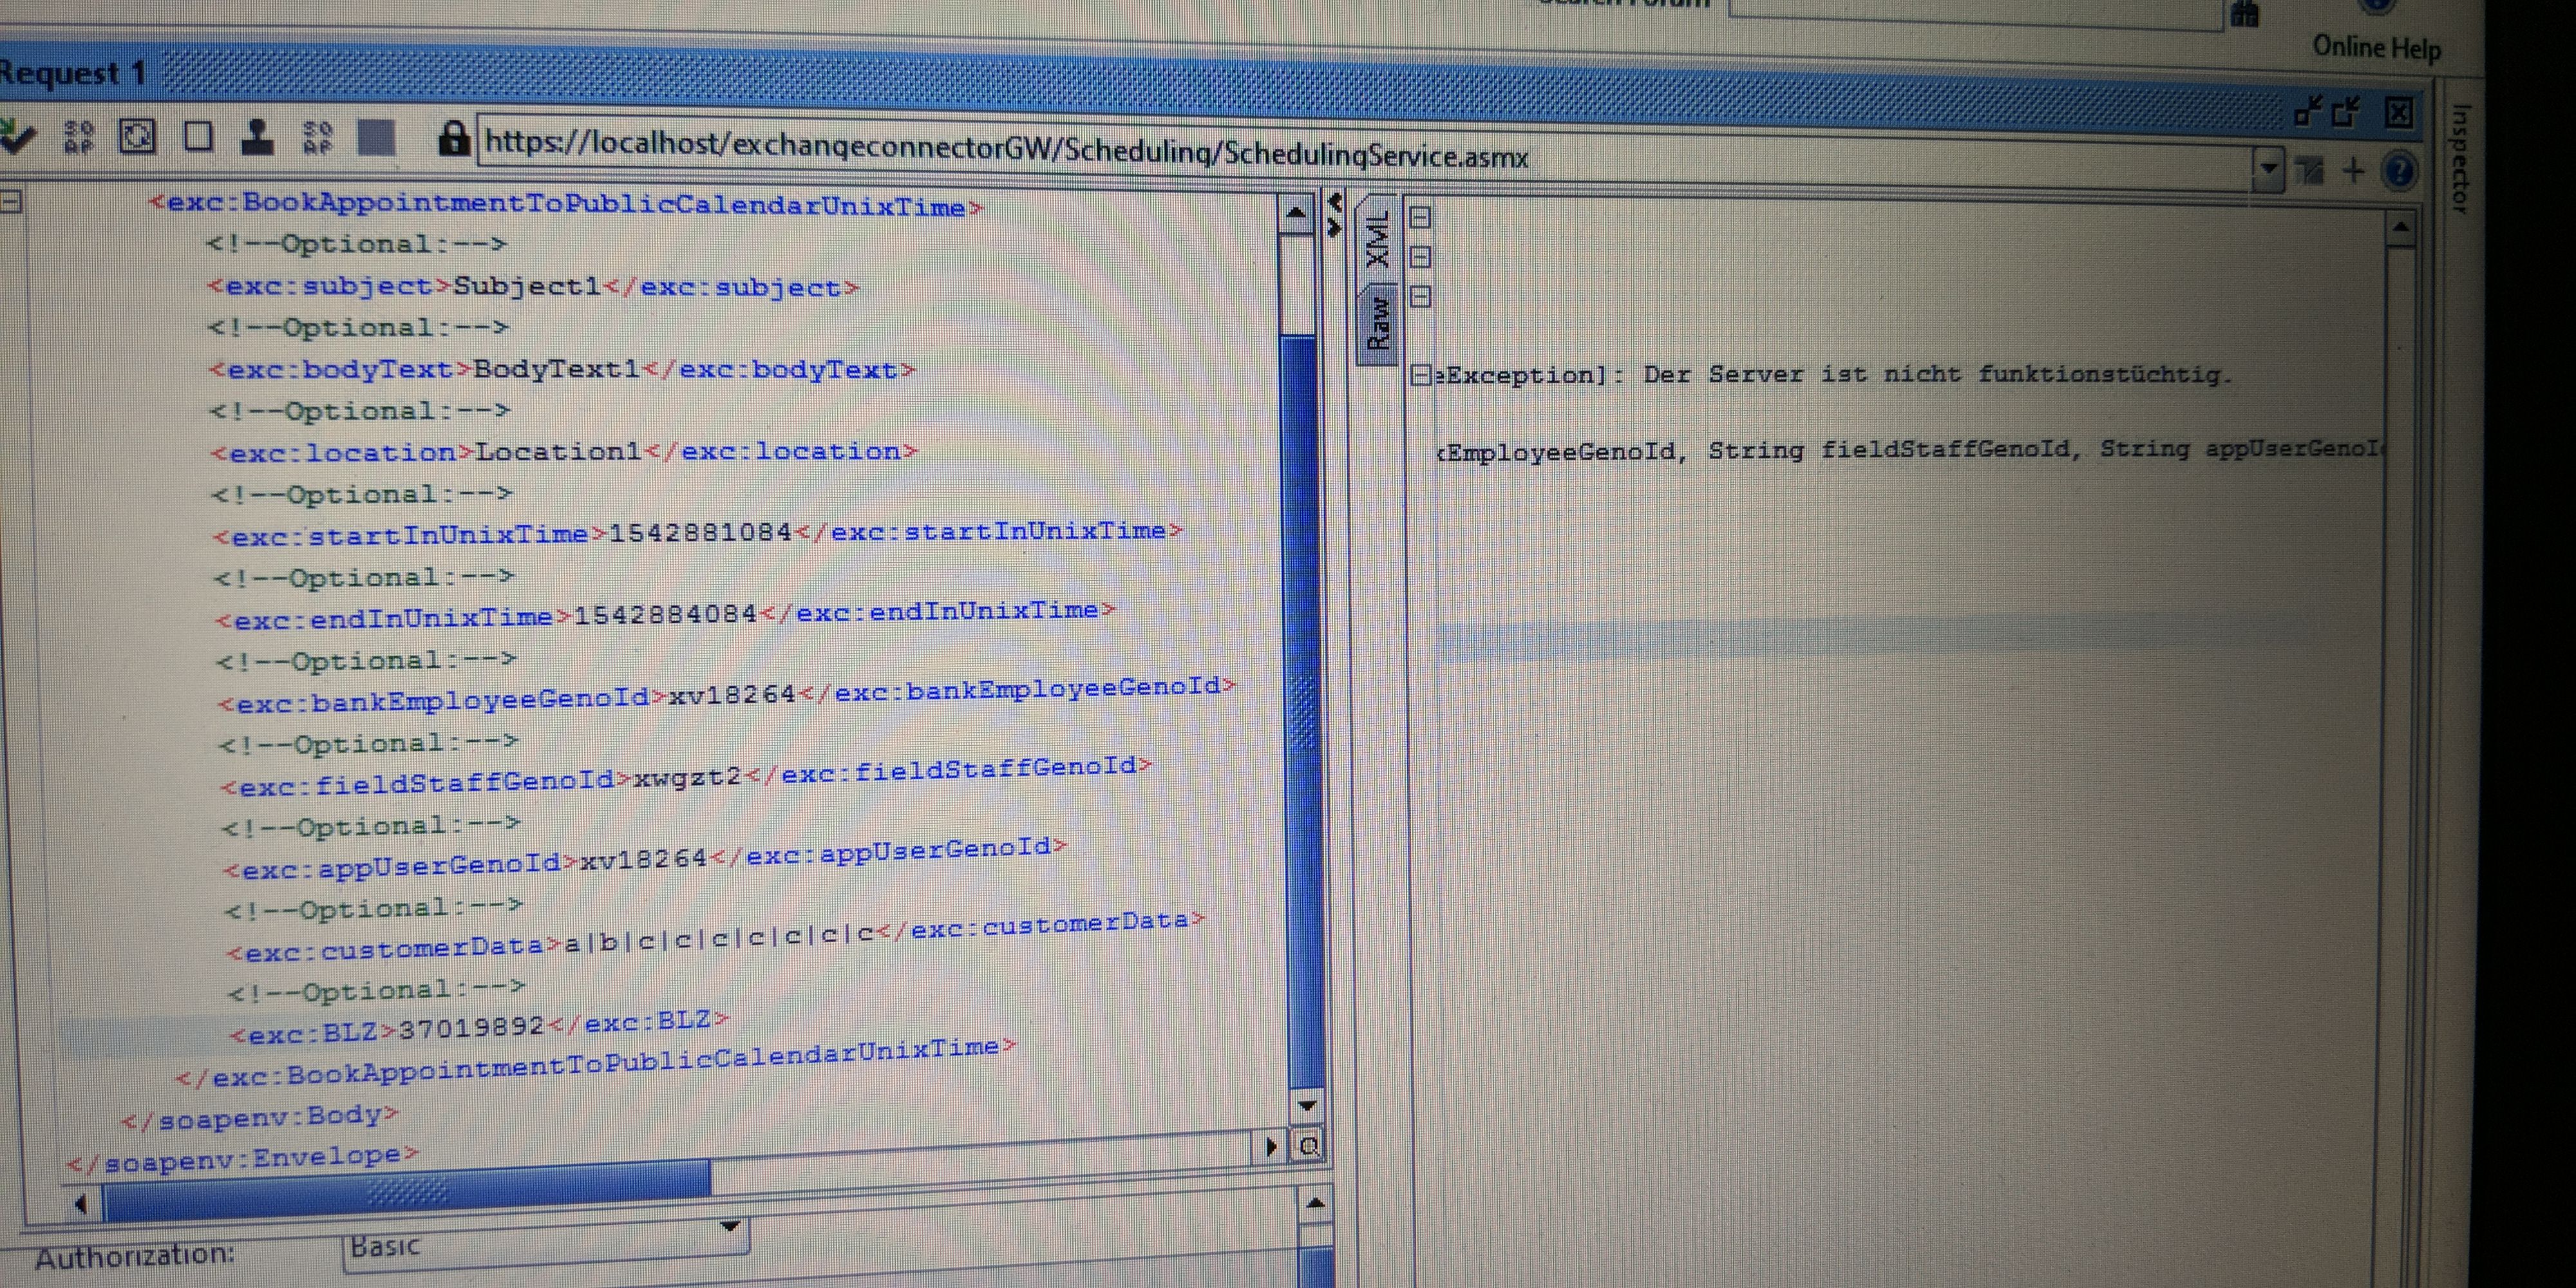2576x1288 pixels.
Task: Click the stamp icon in the request toolbar
Action: [257, 136]
